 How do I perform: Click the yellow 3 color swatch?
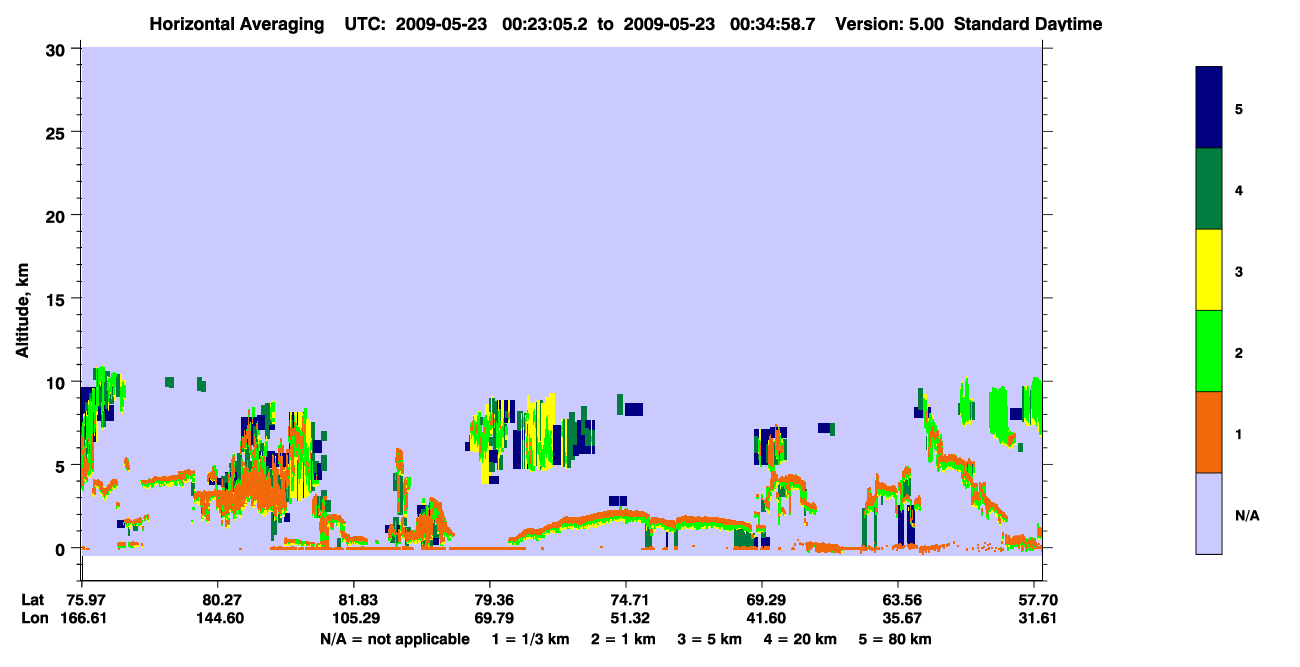click(x=1209, y=270)
